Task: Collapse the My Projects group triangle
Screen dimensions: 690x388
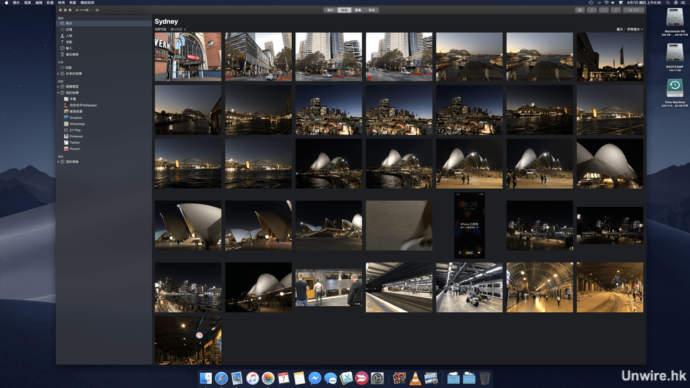Action: tap(58, 162)
